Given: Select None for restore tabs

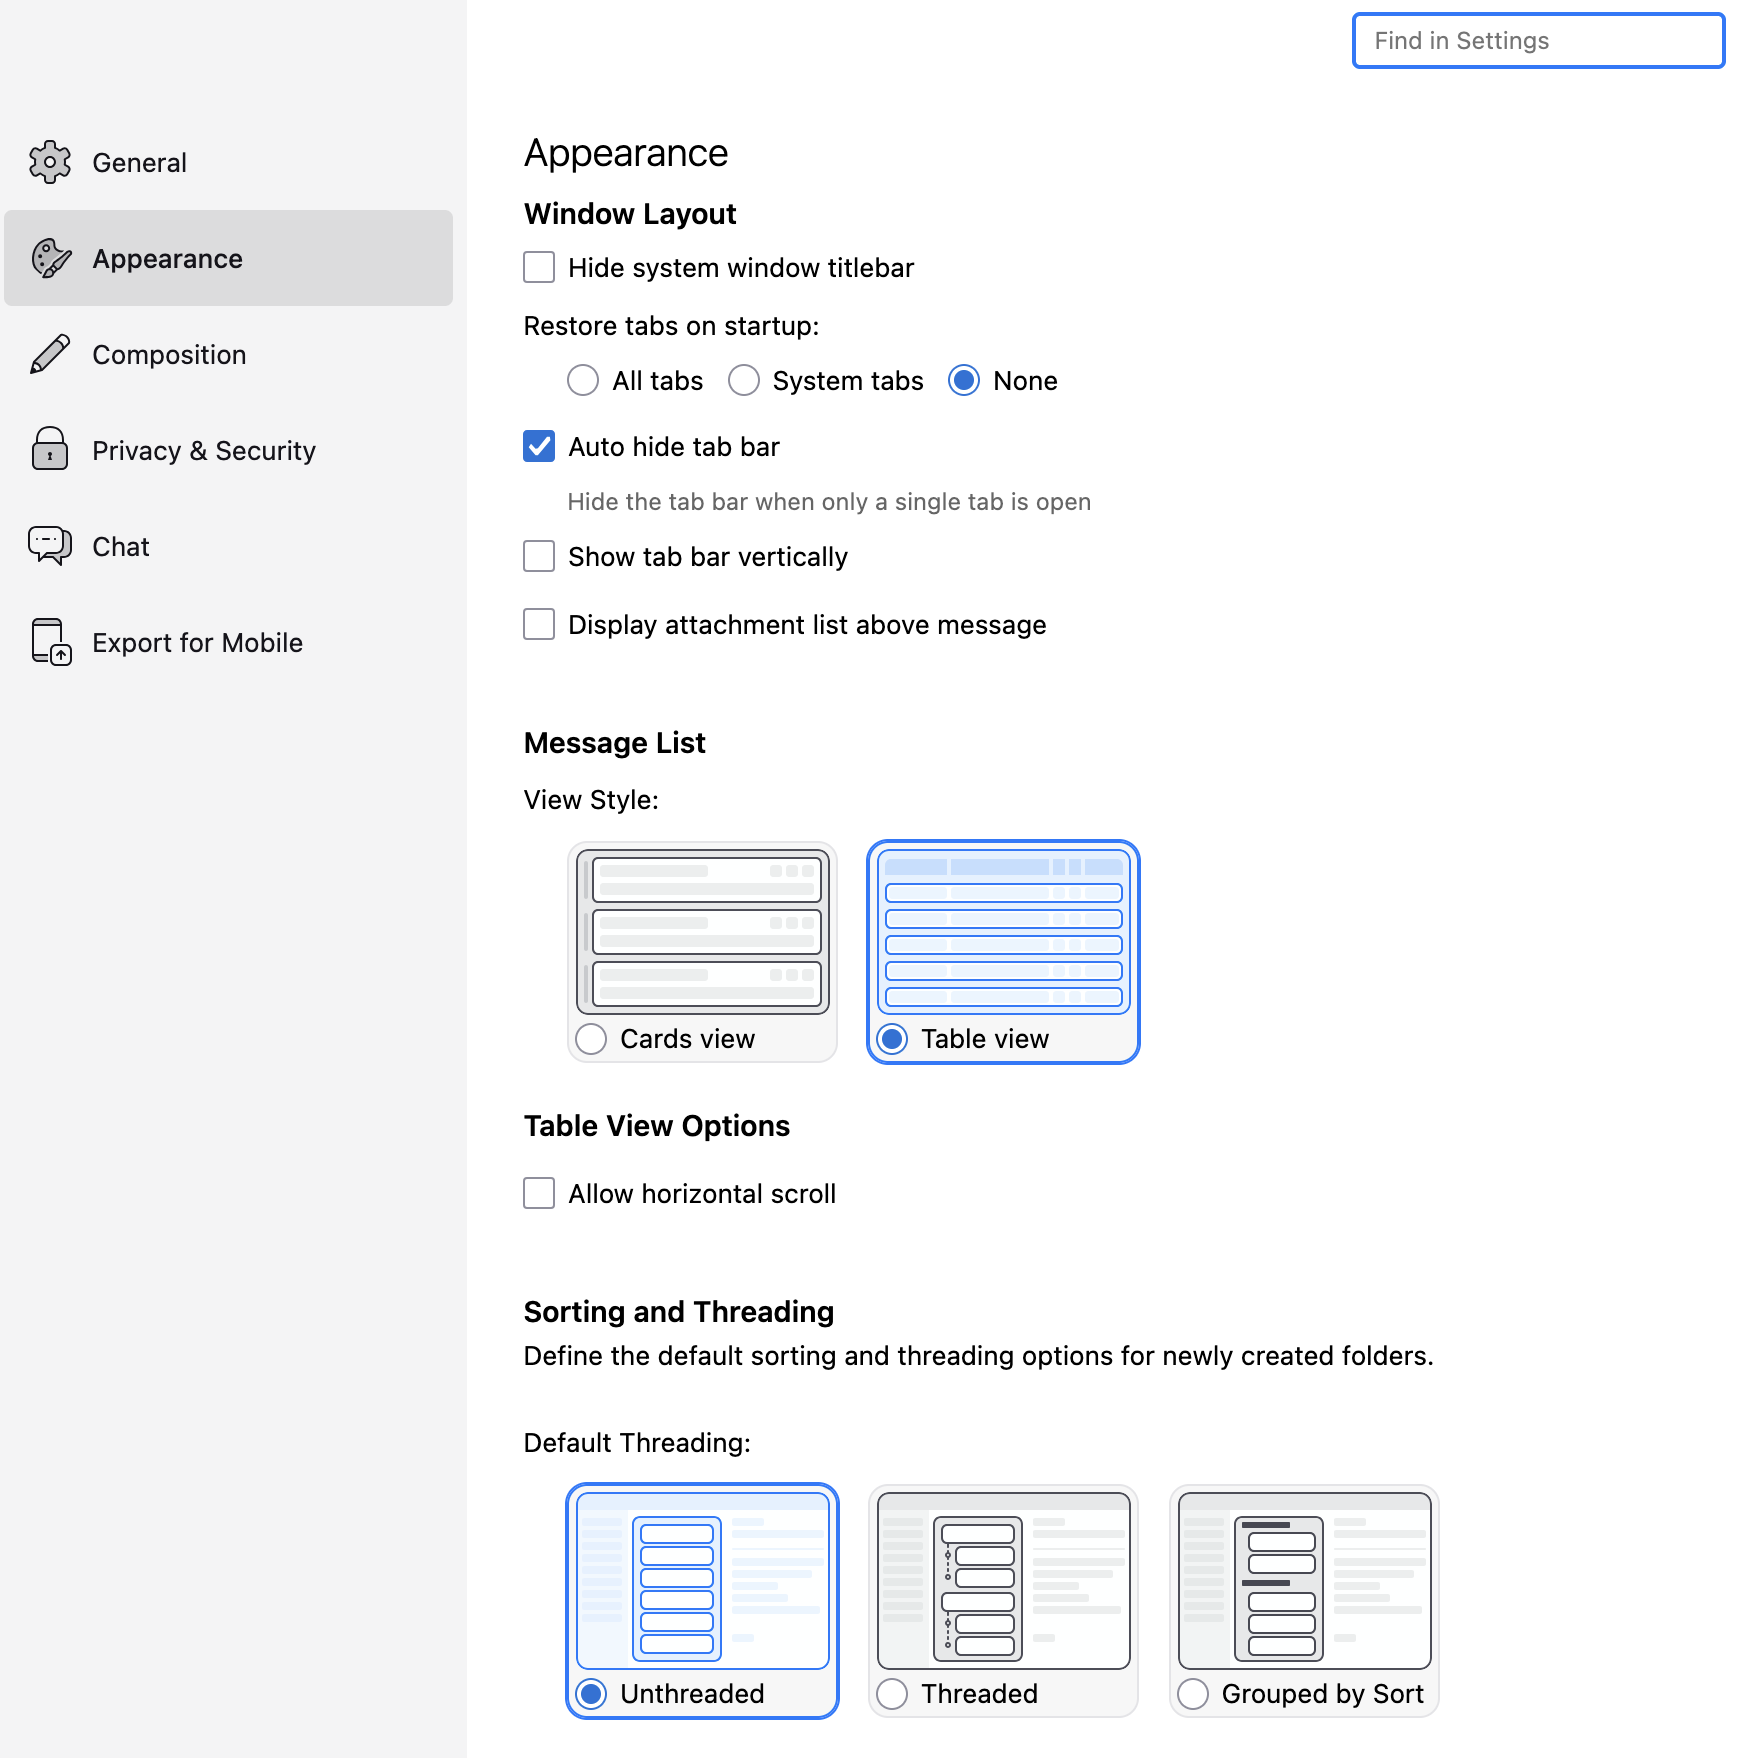Looking at the screenshot, I should (963, 380).
